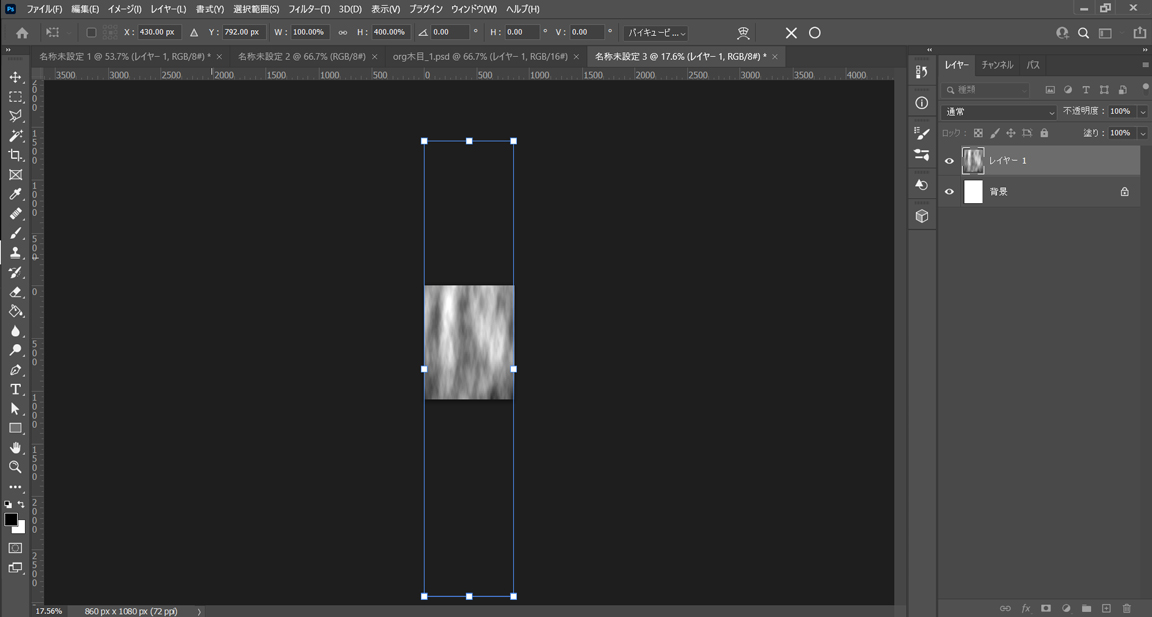Screen dimensions: 1152x617
Task: Click the foreground color swatch
Action: point(11,520)
